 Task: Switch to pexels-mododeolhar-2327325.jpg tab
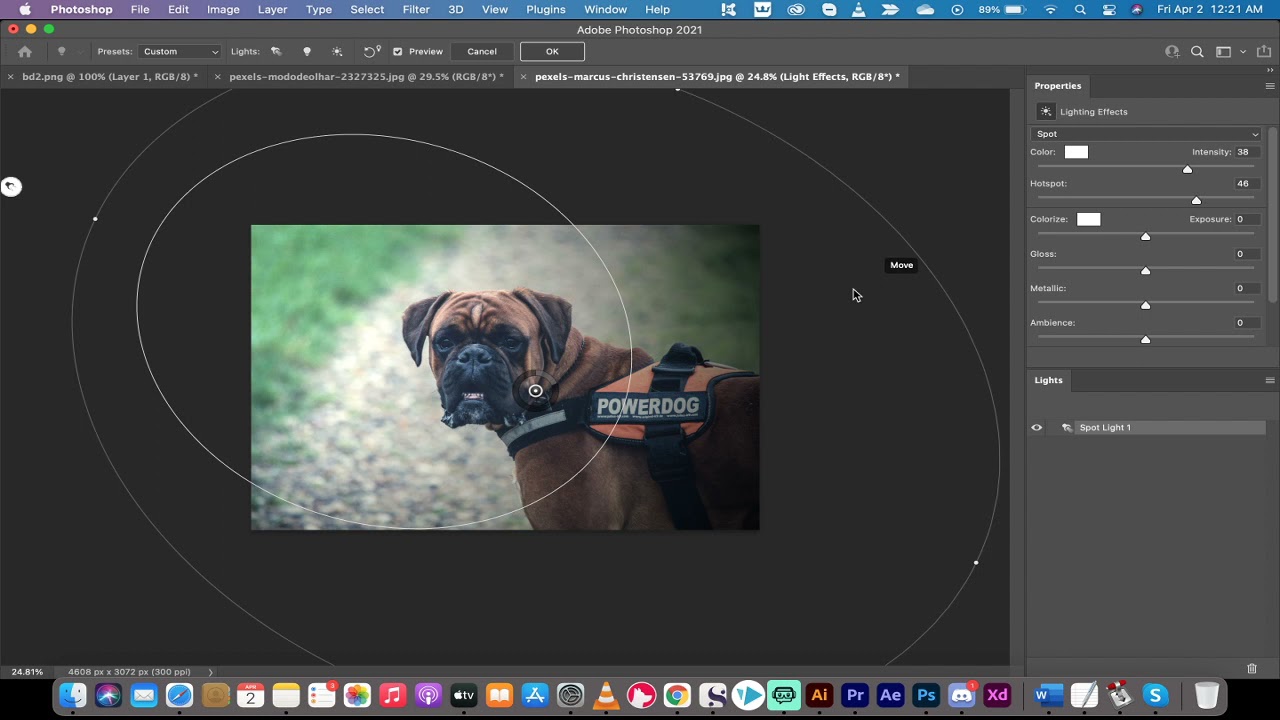(x=366, y=77)
